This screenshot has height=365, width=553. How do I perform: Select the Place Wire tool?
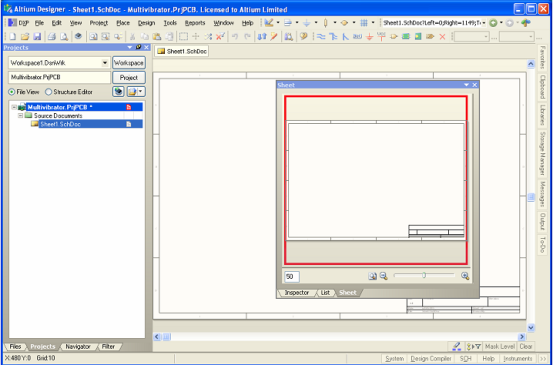(x=321, y=36)
